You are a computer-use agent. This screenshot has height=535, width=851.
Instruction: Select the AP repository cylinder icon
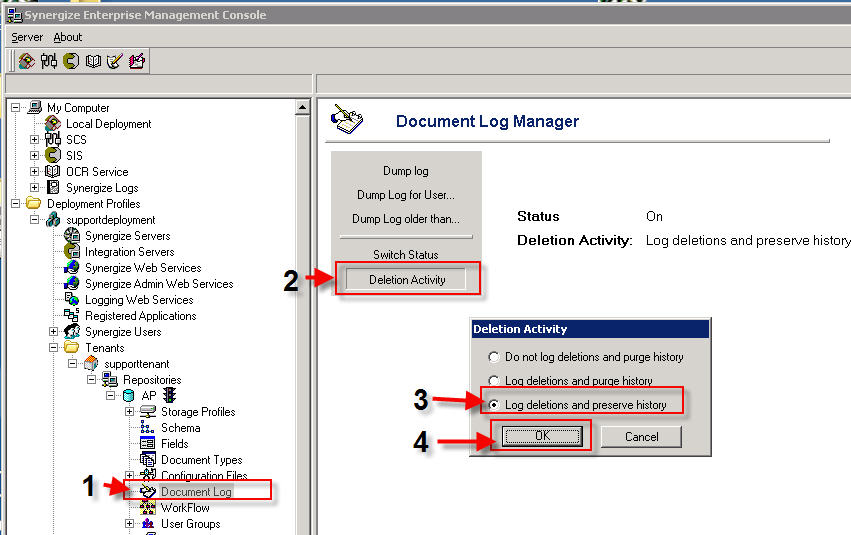coord(129,396)
